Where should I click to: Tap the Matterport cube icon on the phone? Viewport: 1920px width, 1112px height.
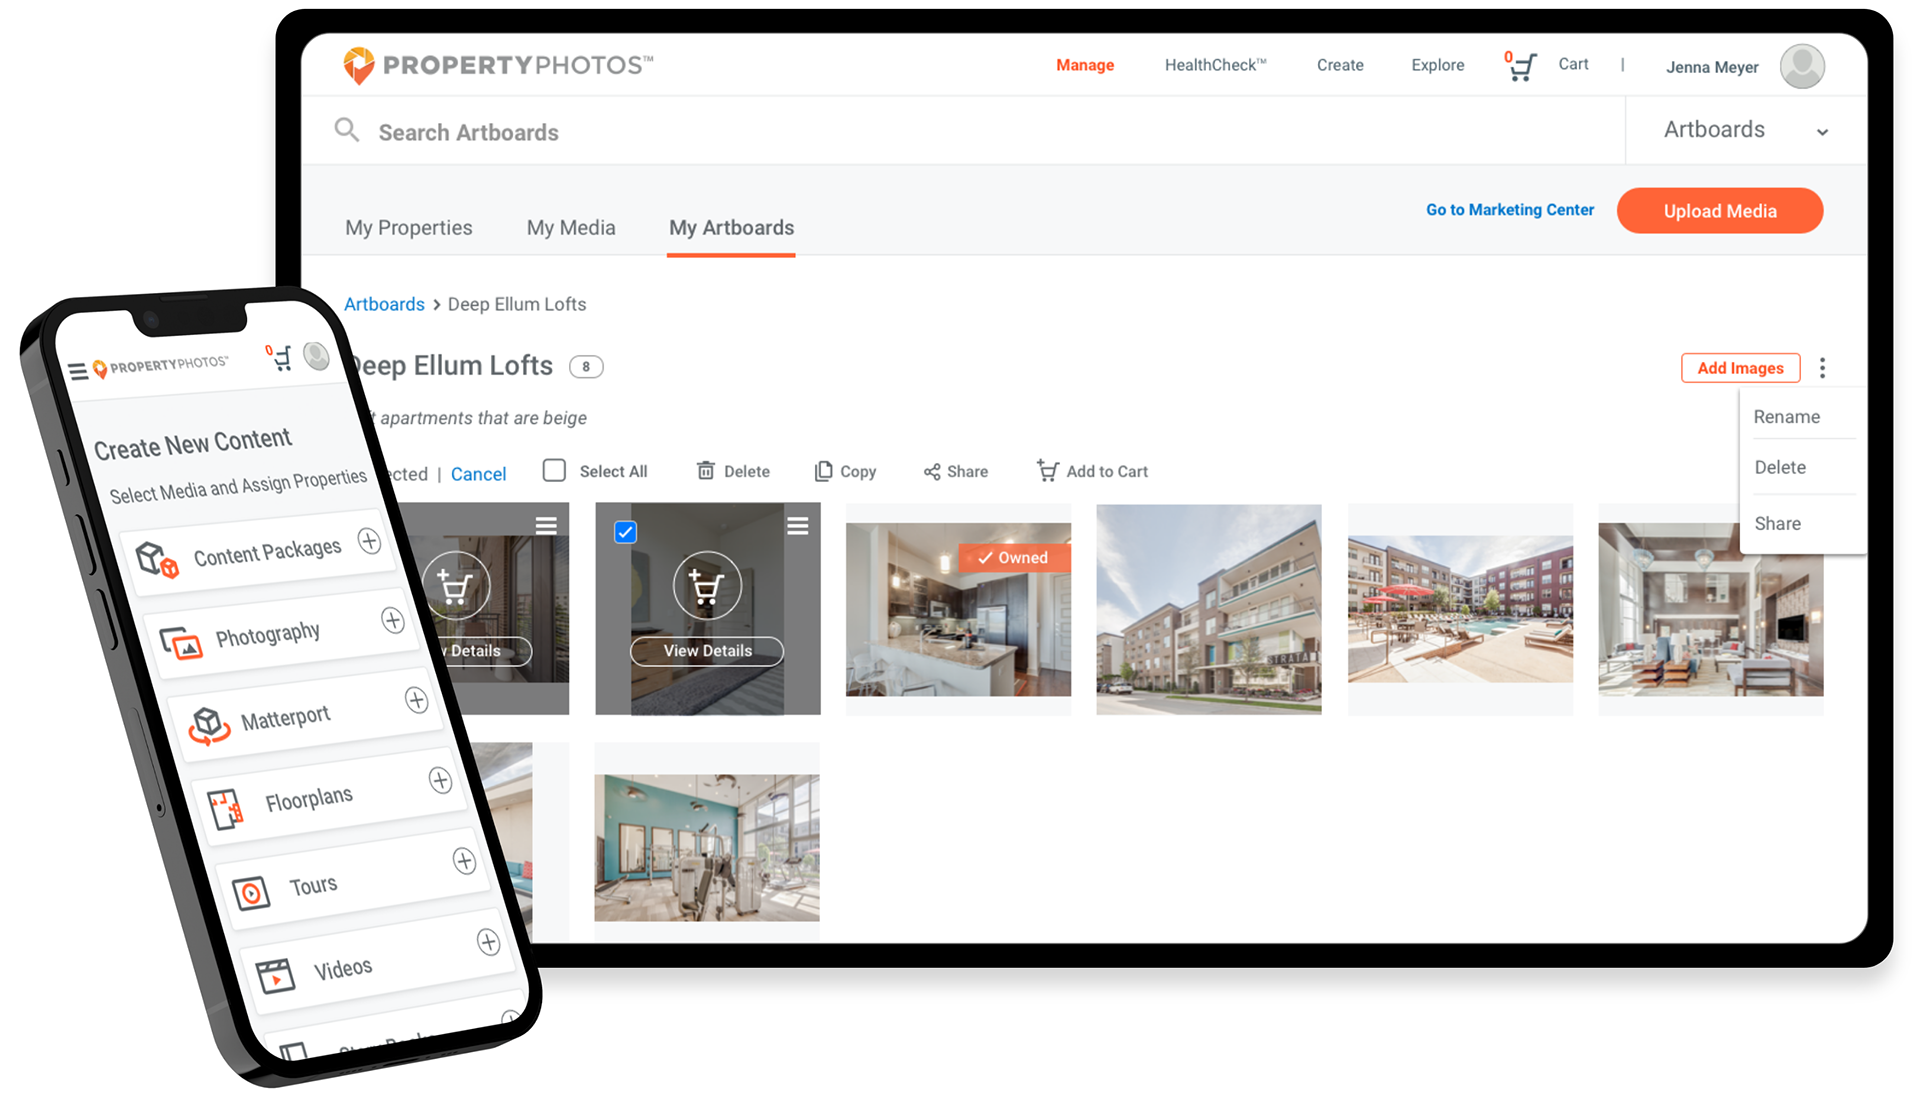tap(209, 725)
